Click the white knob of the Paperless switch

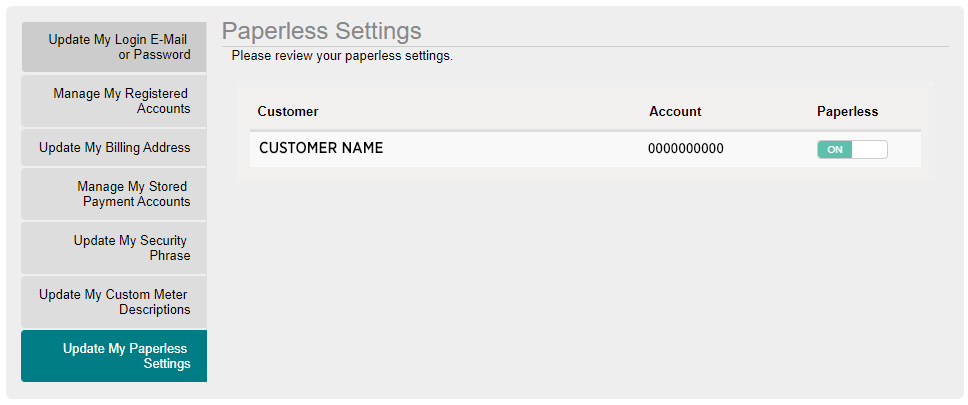pyautogui.click(x=869, y=149)
